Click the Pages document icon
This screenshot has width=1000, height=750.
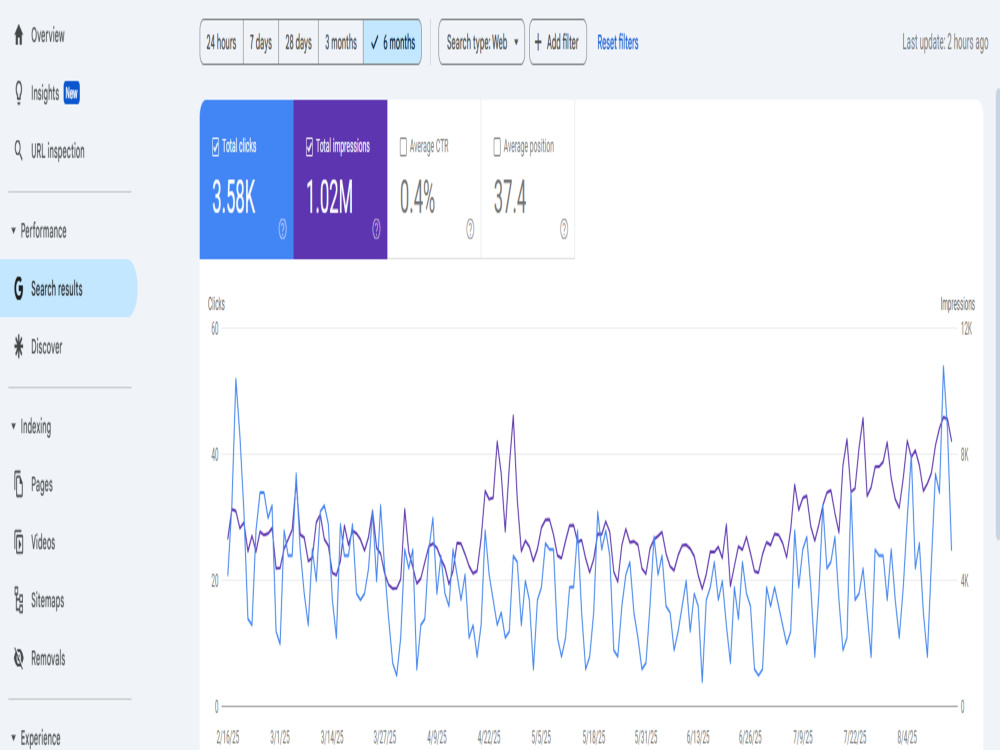(x=18, y=484)
